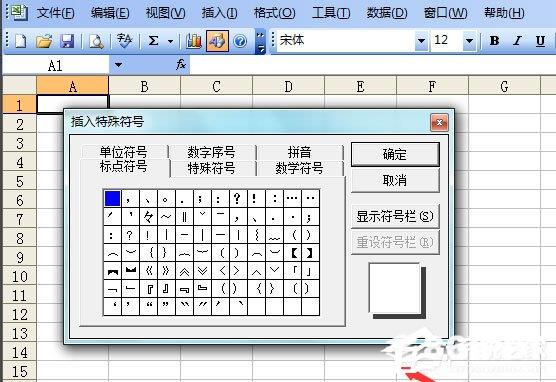Screen dimensions: 556x382
Task: Toggle Underline formatting
Action: pyautogui.click(x=540, y=41)
